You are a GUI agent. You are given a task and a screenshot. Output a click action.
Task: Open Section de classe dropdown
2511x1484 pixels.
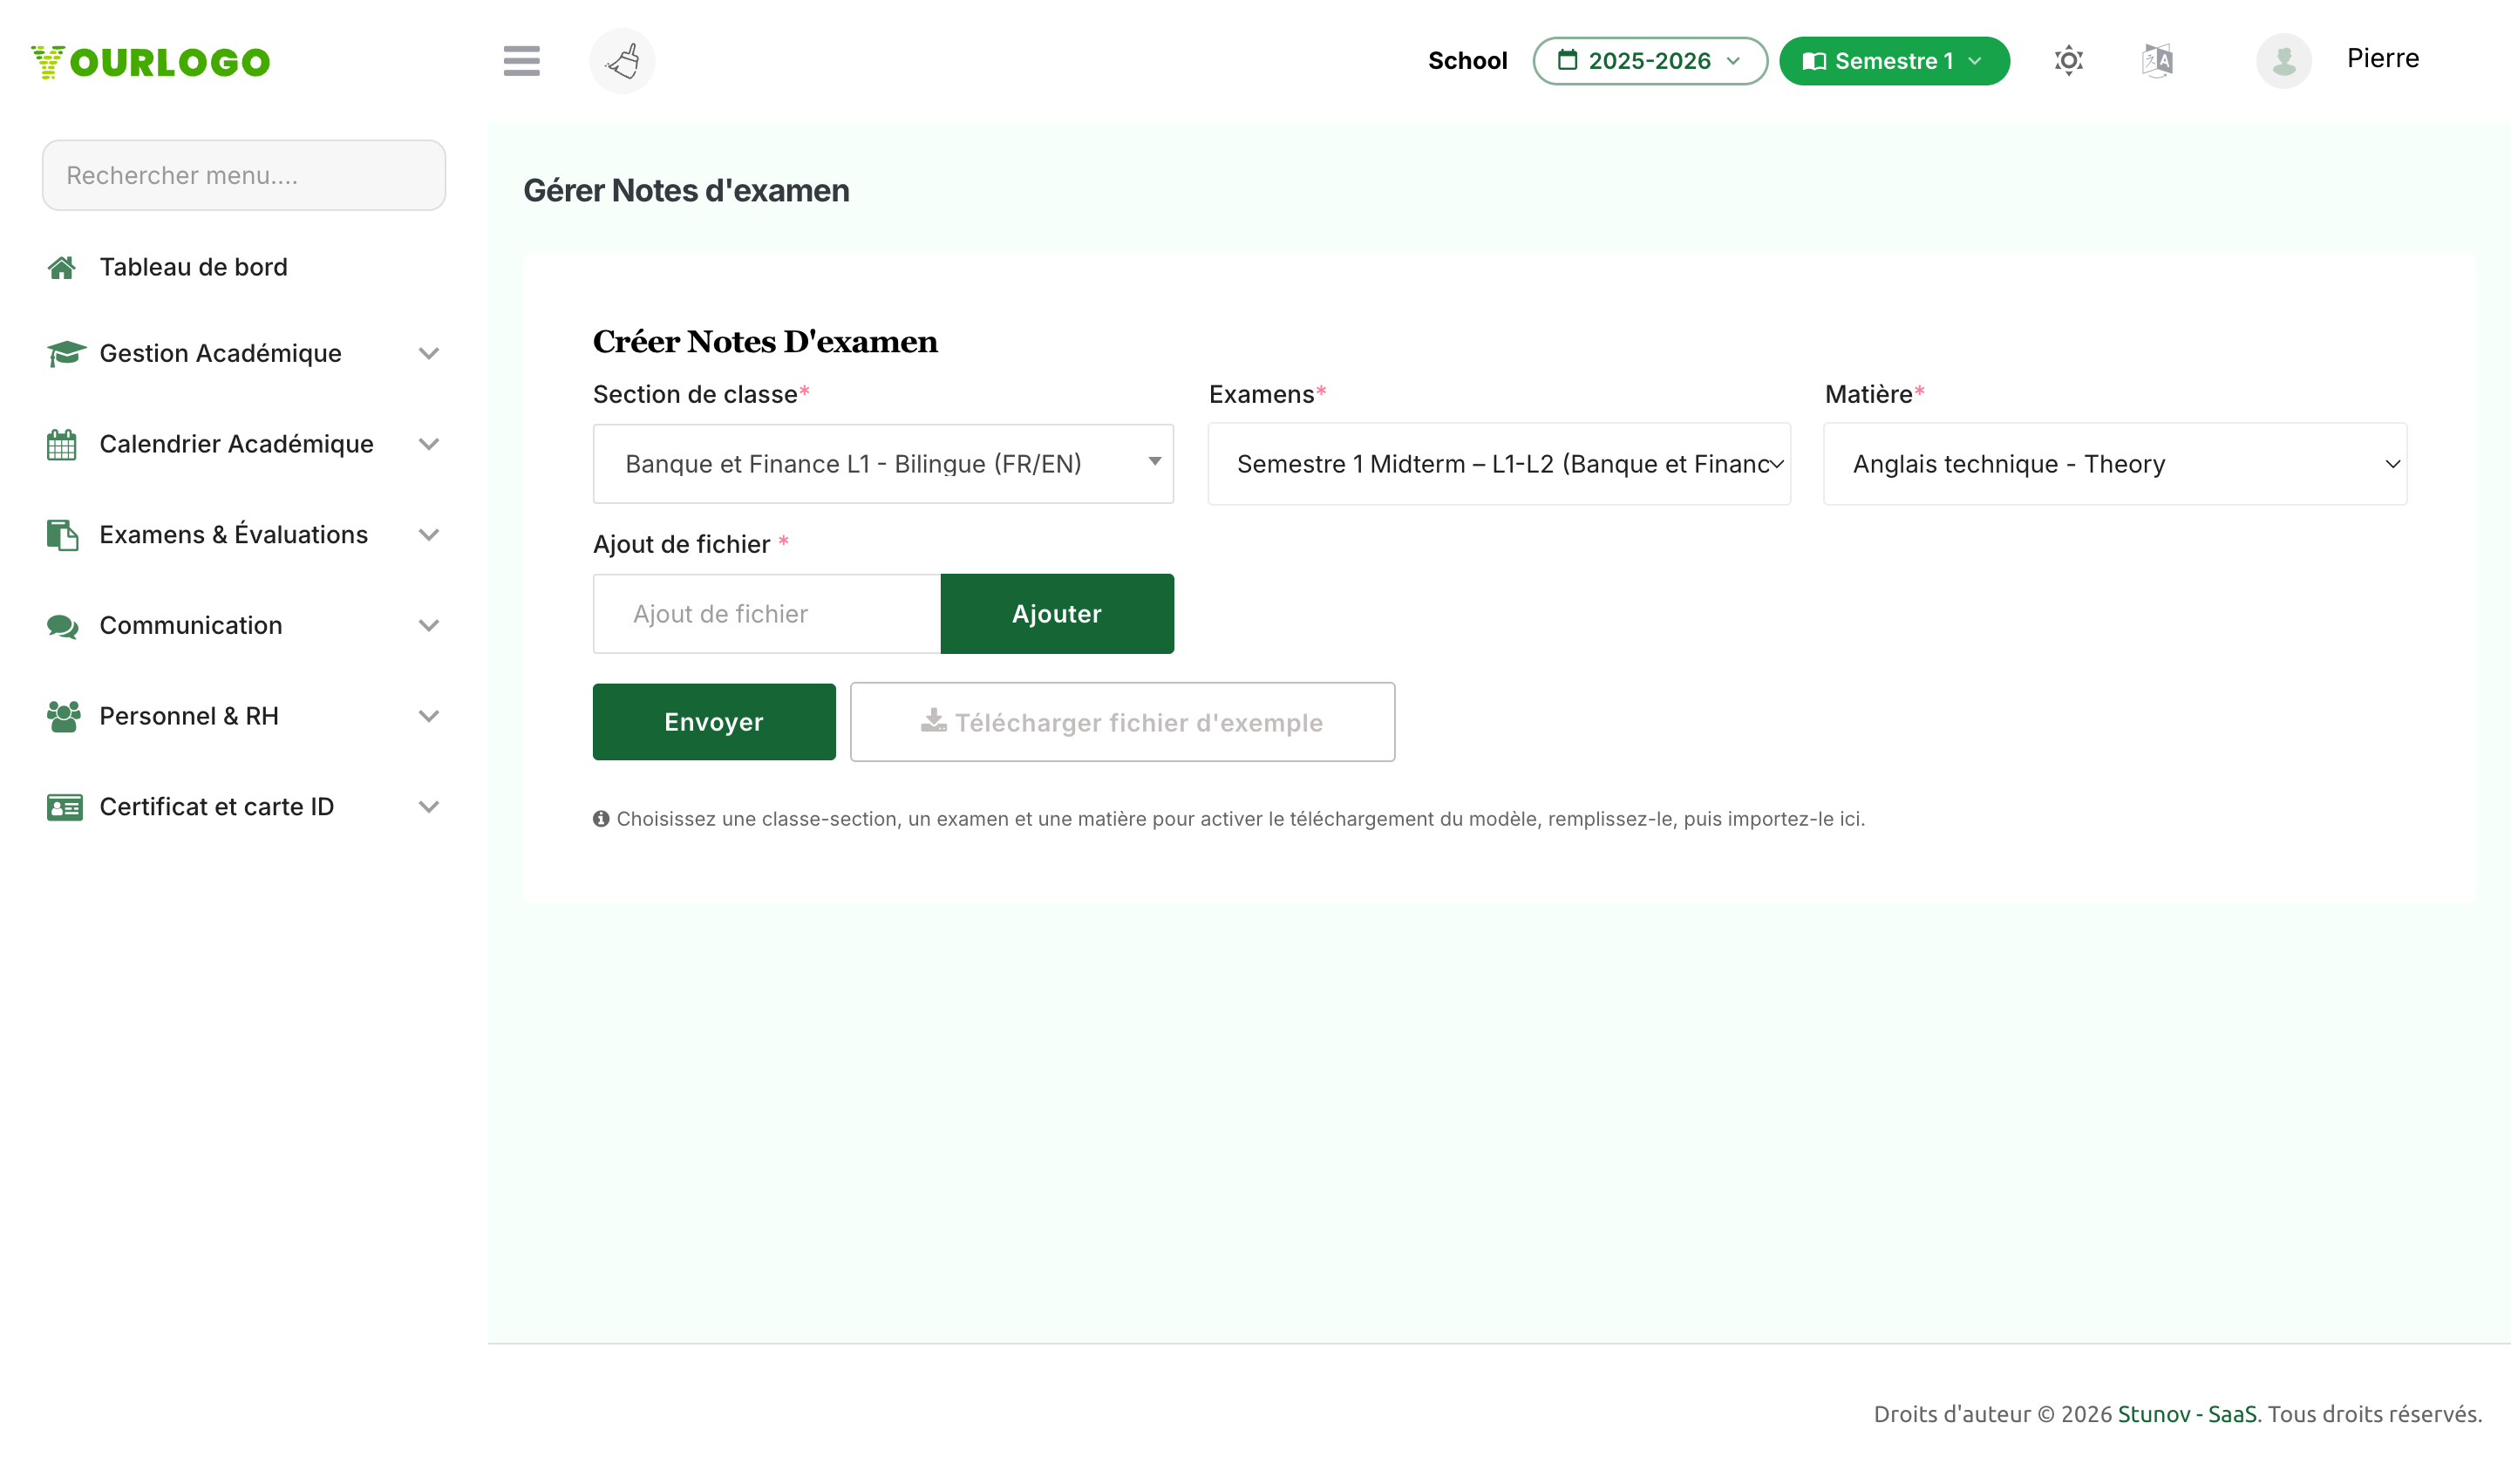883,464
